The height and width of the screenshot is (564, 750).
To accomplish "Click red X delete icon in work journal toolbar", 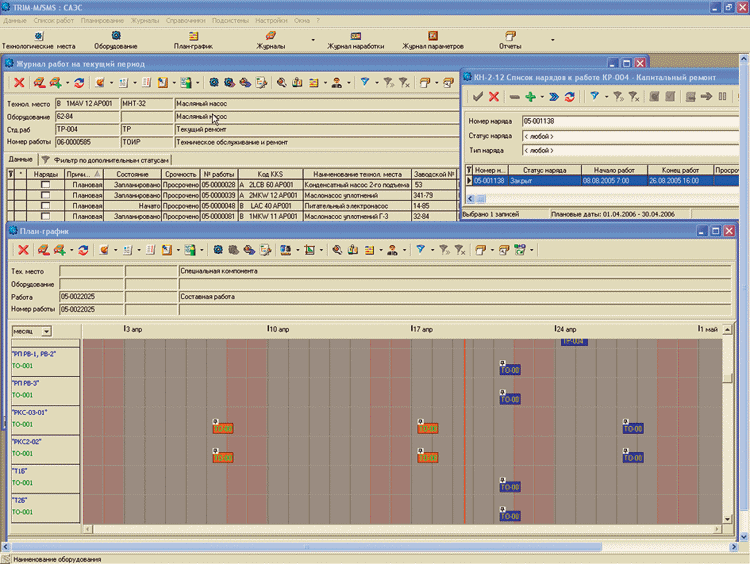I will [18, 82].
